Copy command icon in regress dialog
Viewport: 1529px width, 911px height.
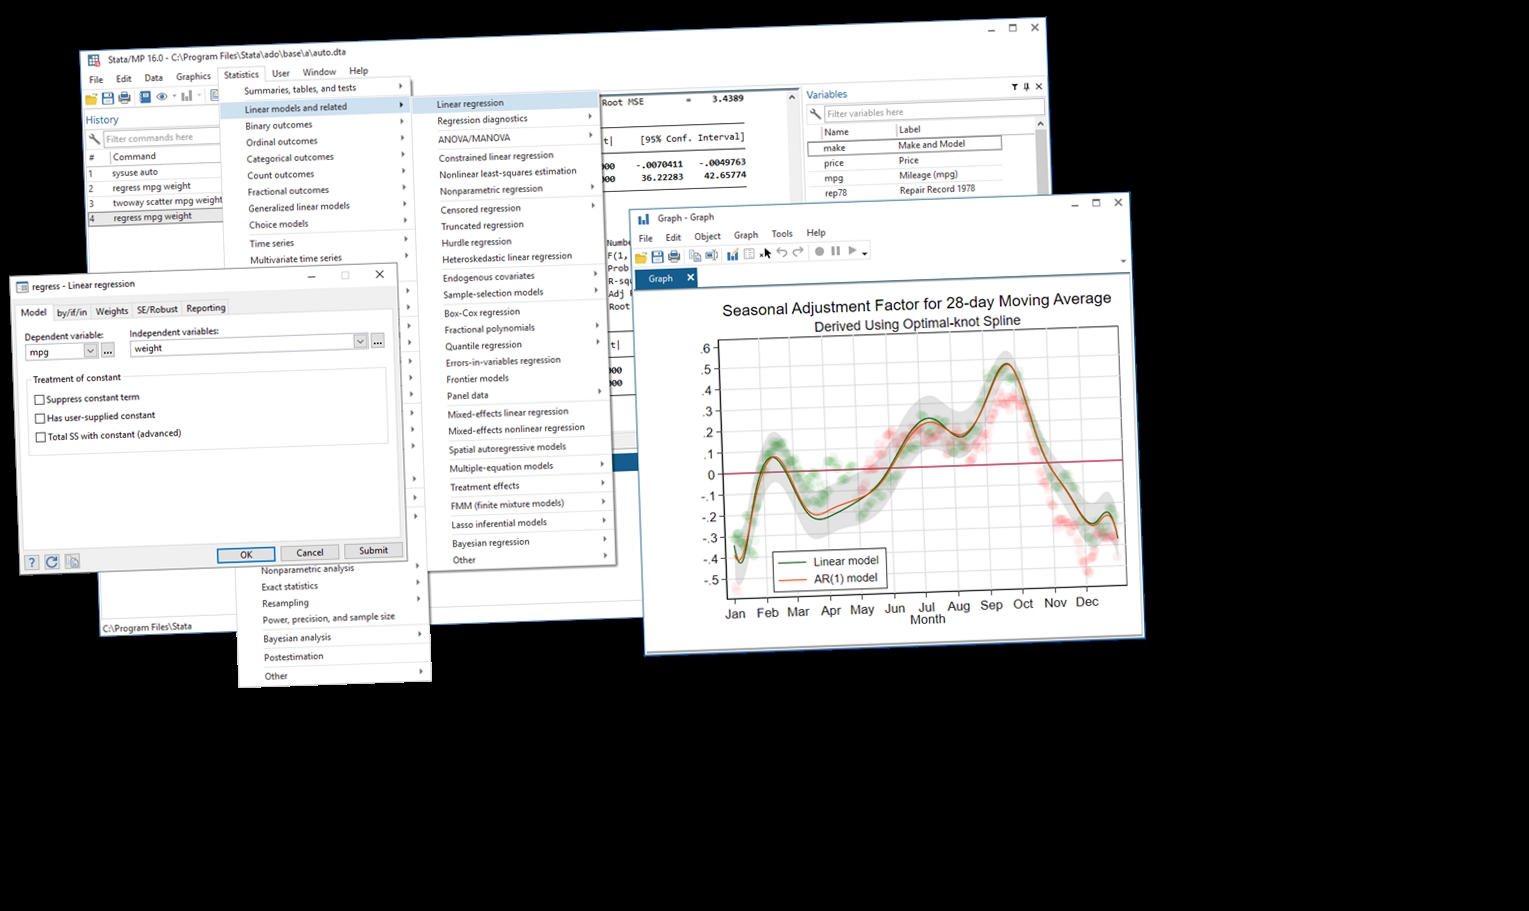pos(73,562)
